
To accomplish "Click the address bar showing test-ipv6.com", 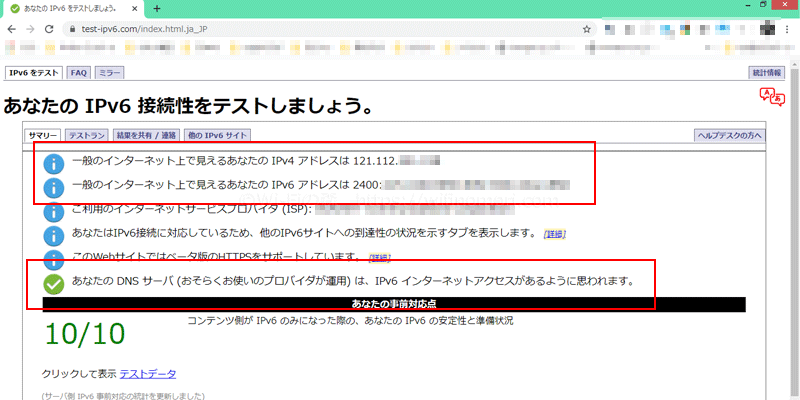I will (327, 29).
